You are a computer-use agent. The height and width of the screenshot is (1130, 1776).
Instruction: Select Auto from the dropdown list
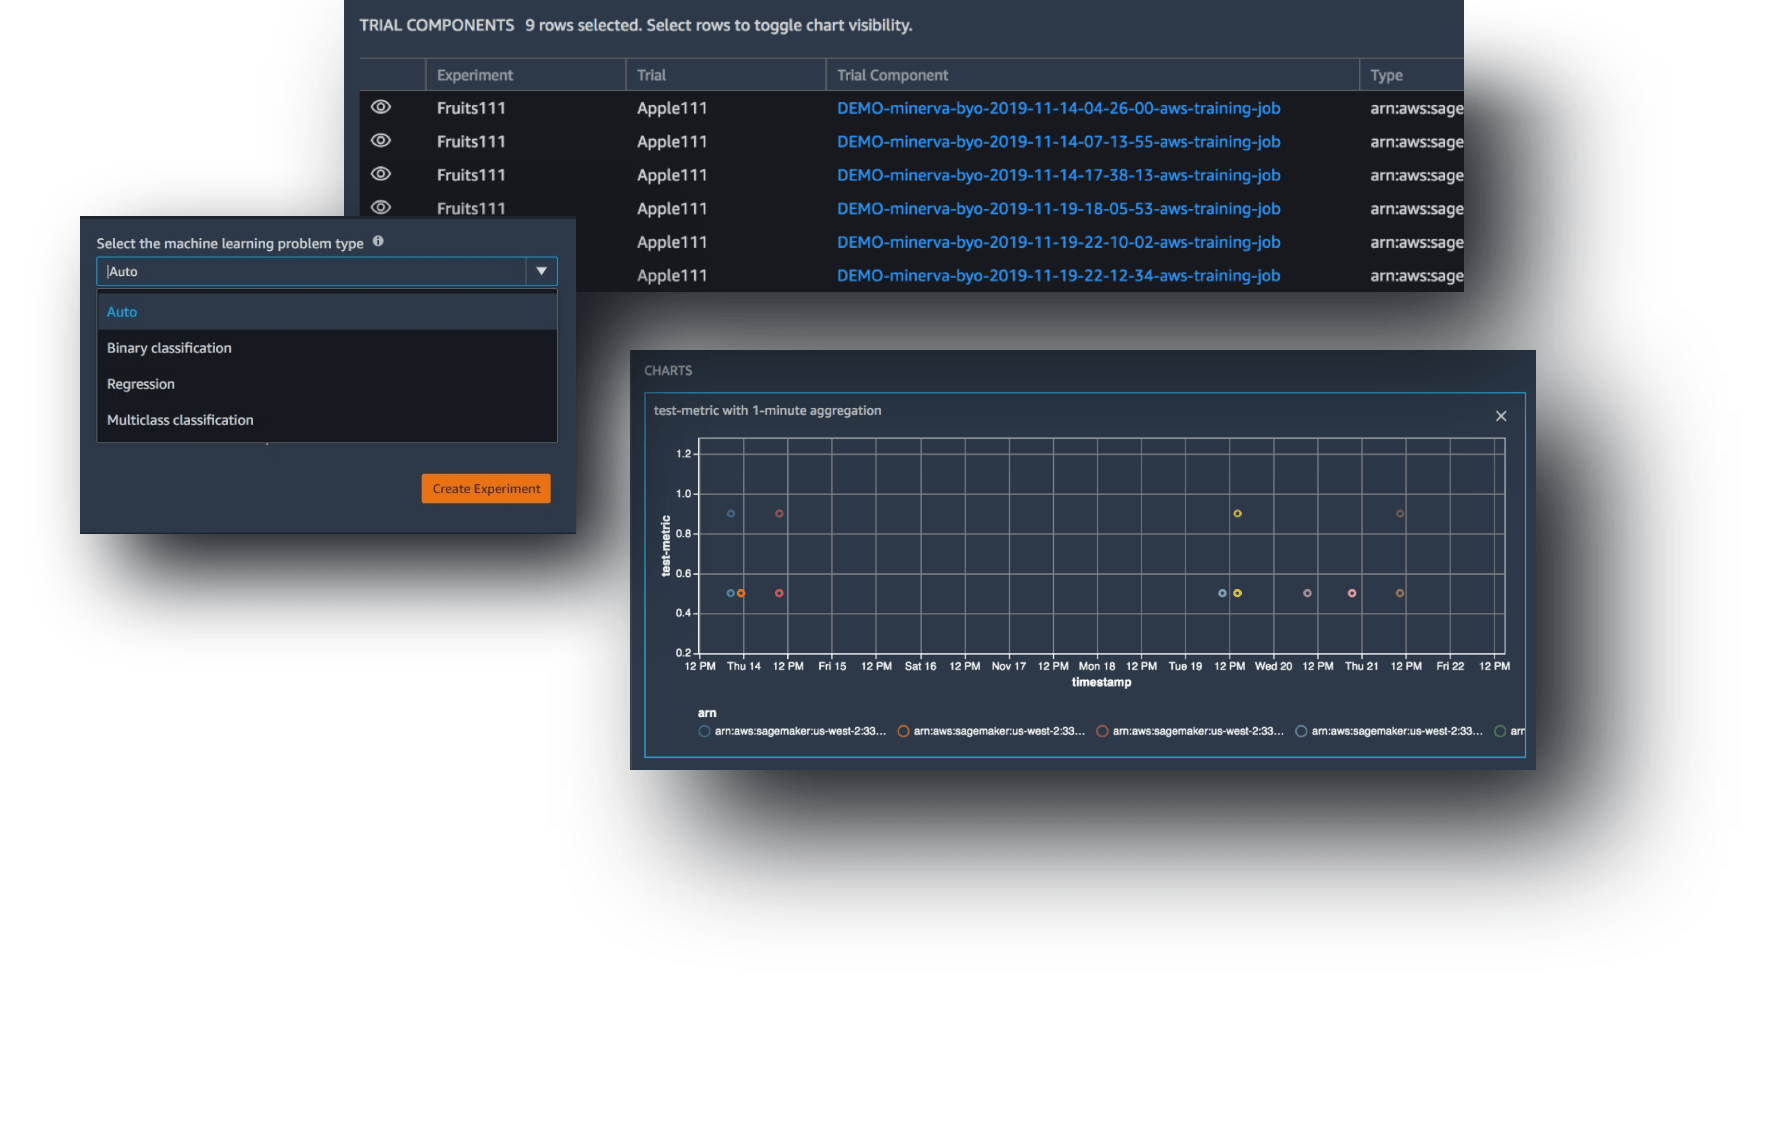tap(122, 311)
